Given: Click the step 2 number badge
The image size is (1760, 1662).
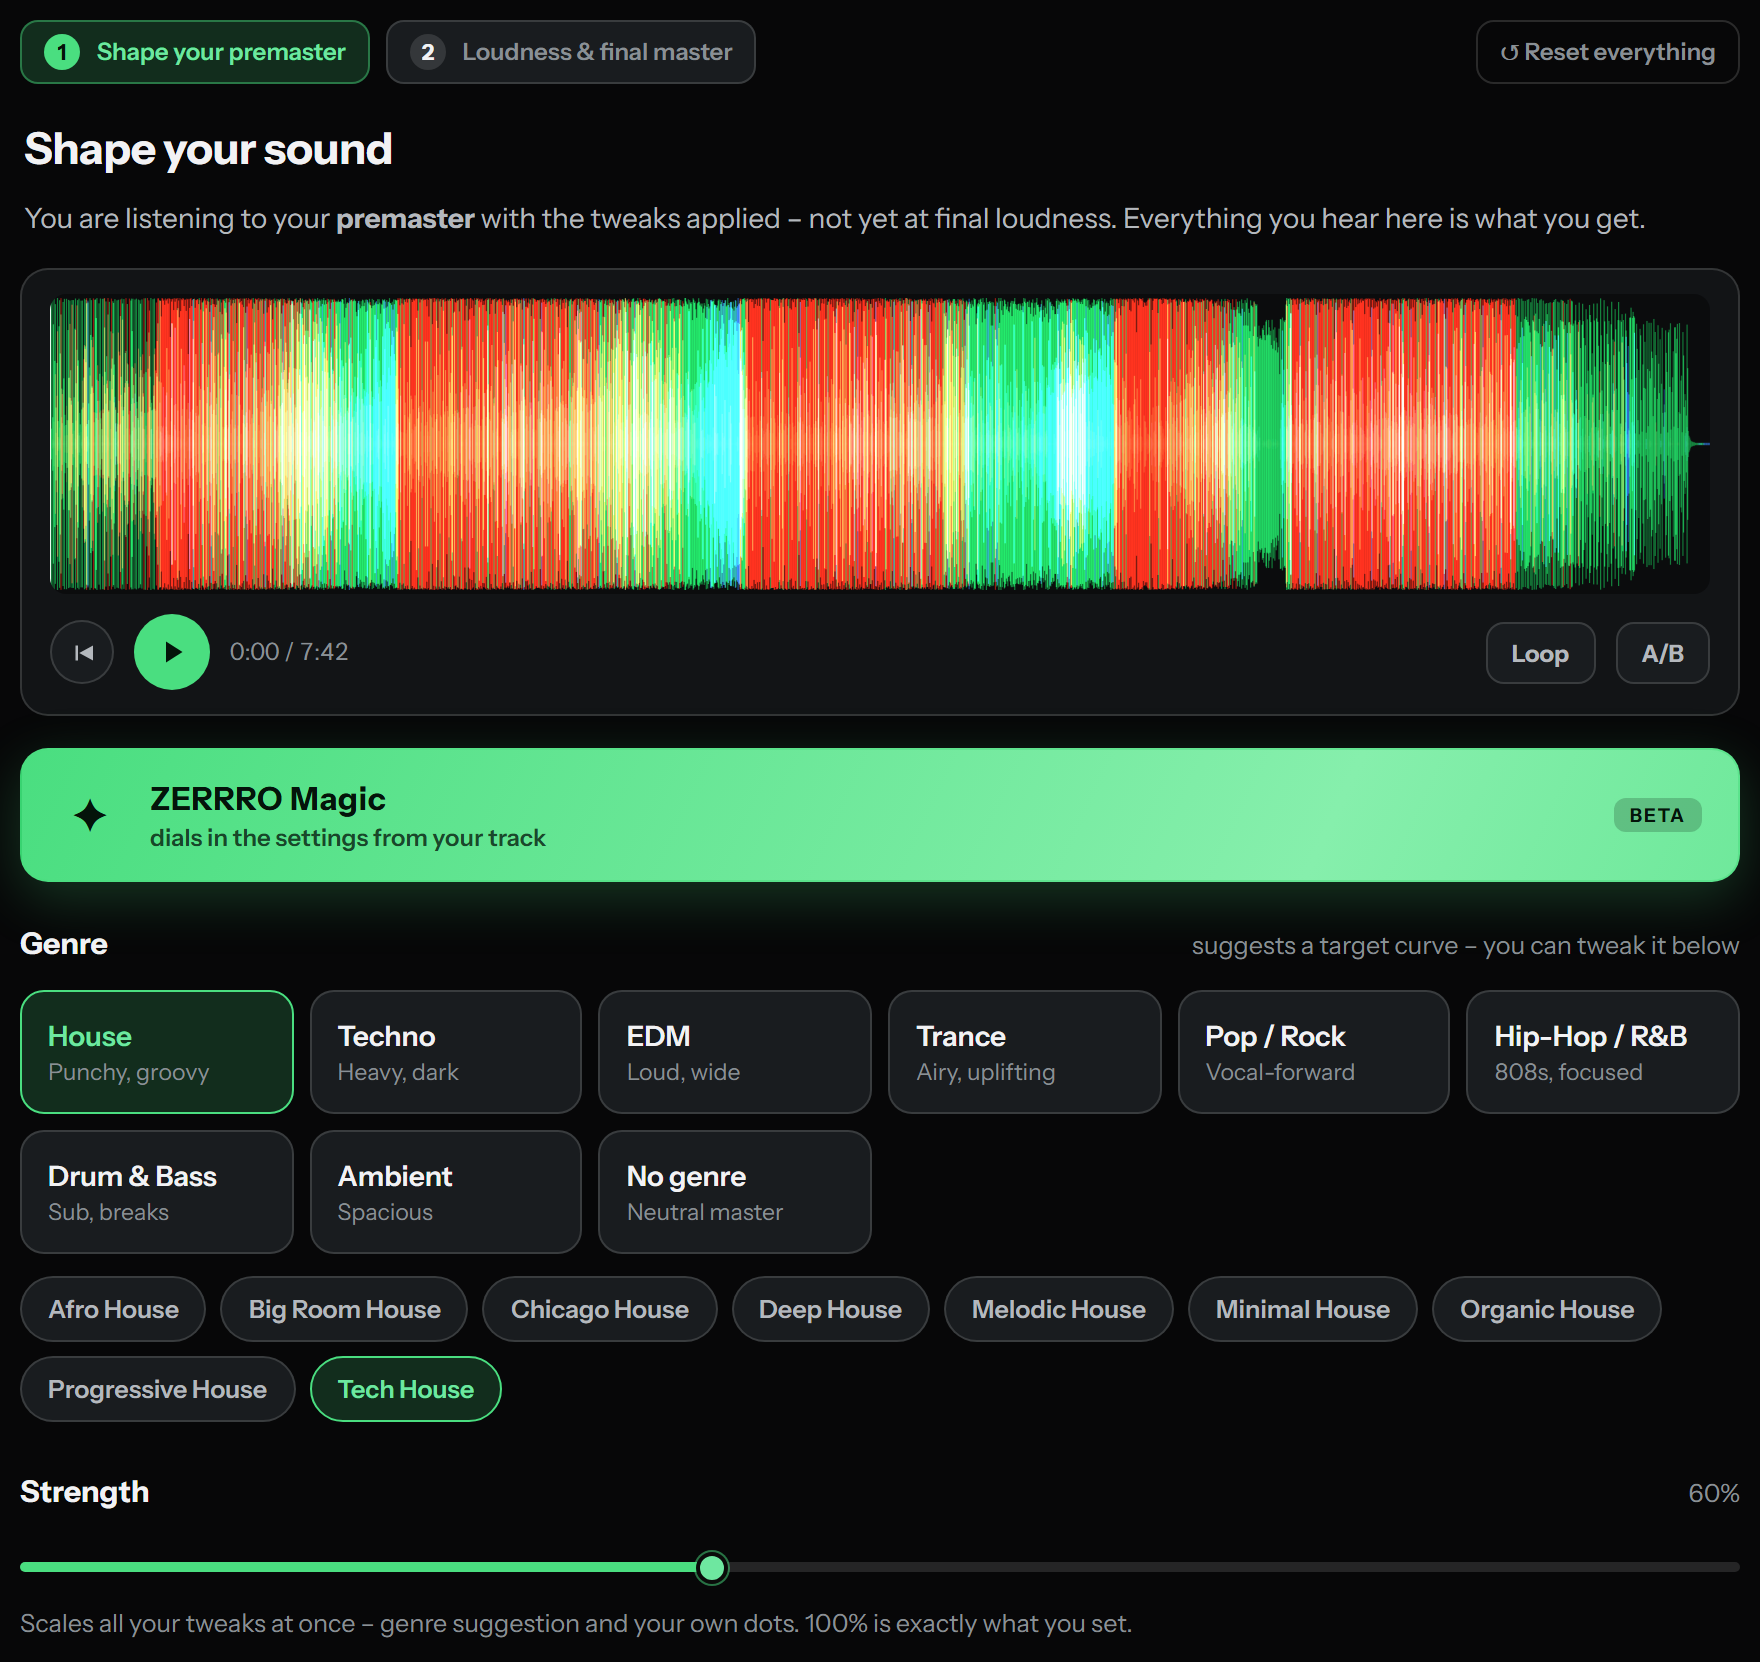Looking at the screenshot, I should pyautogui.click(x=428, y=52).
